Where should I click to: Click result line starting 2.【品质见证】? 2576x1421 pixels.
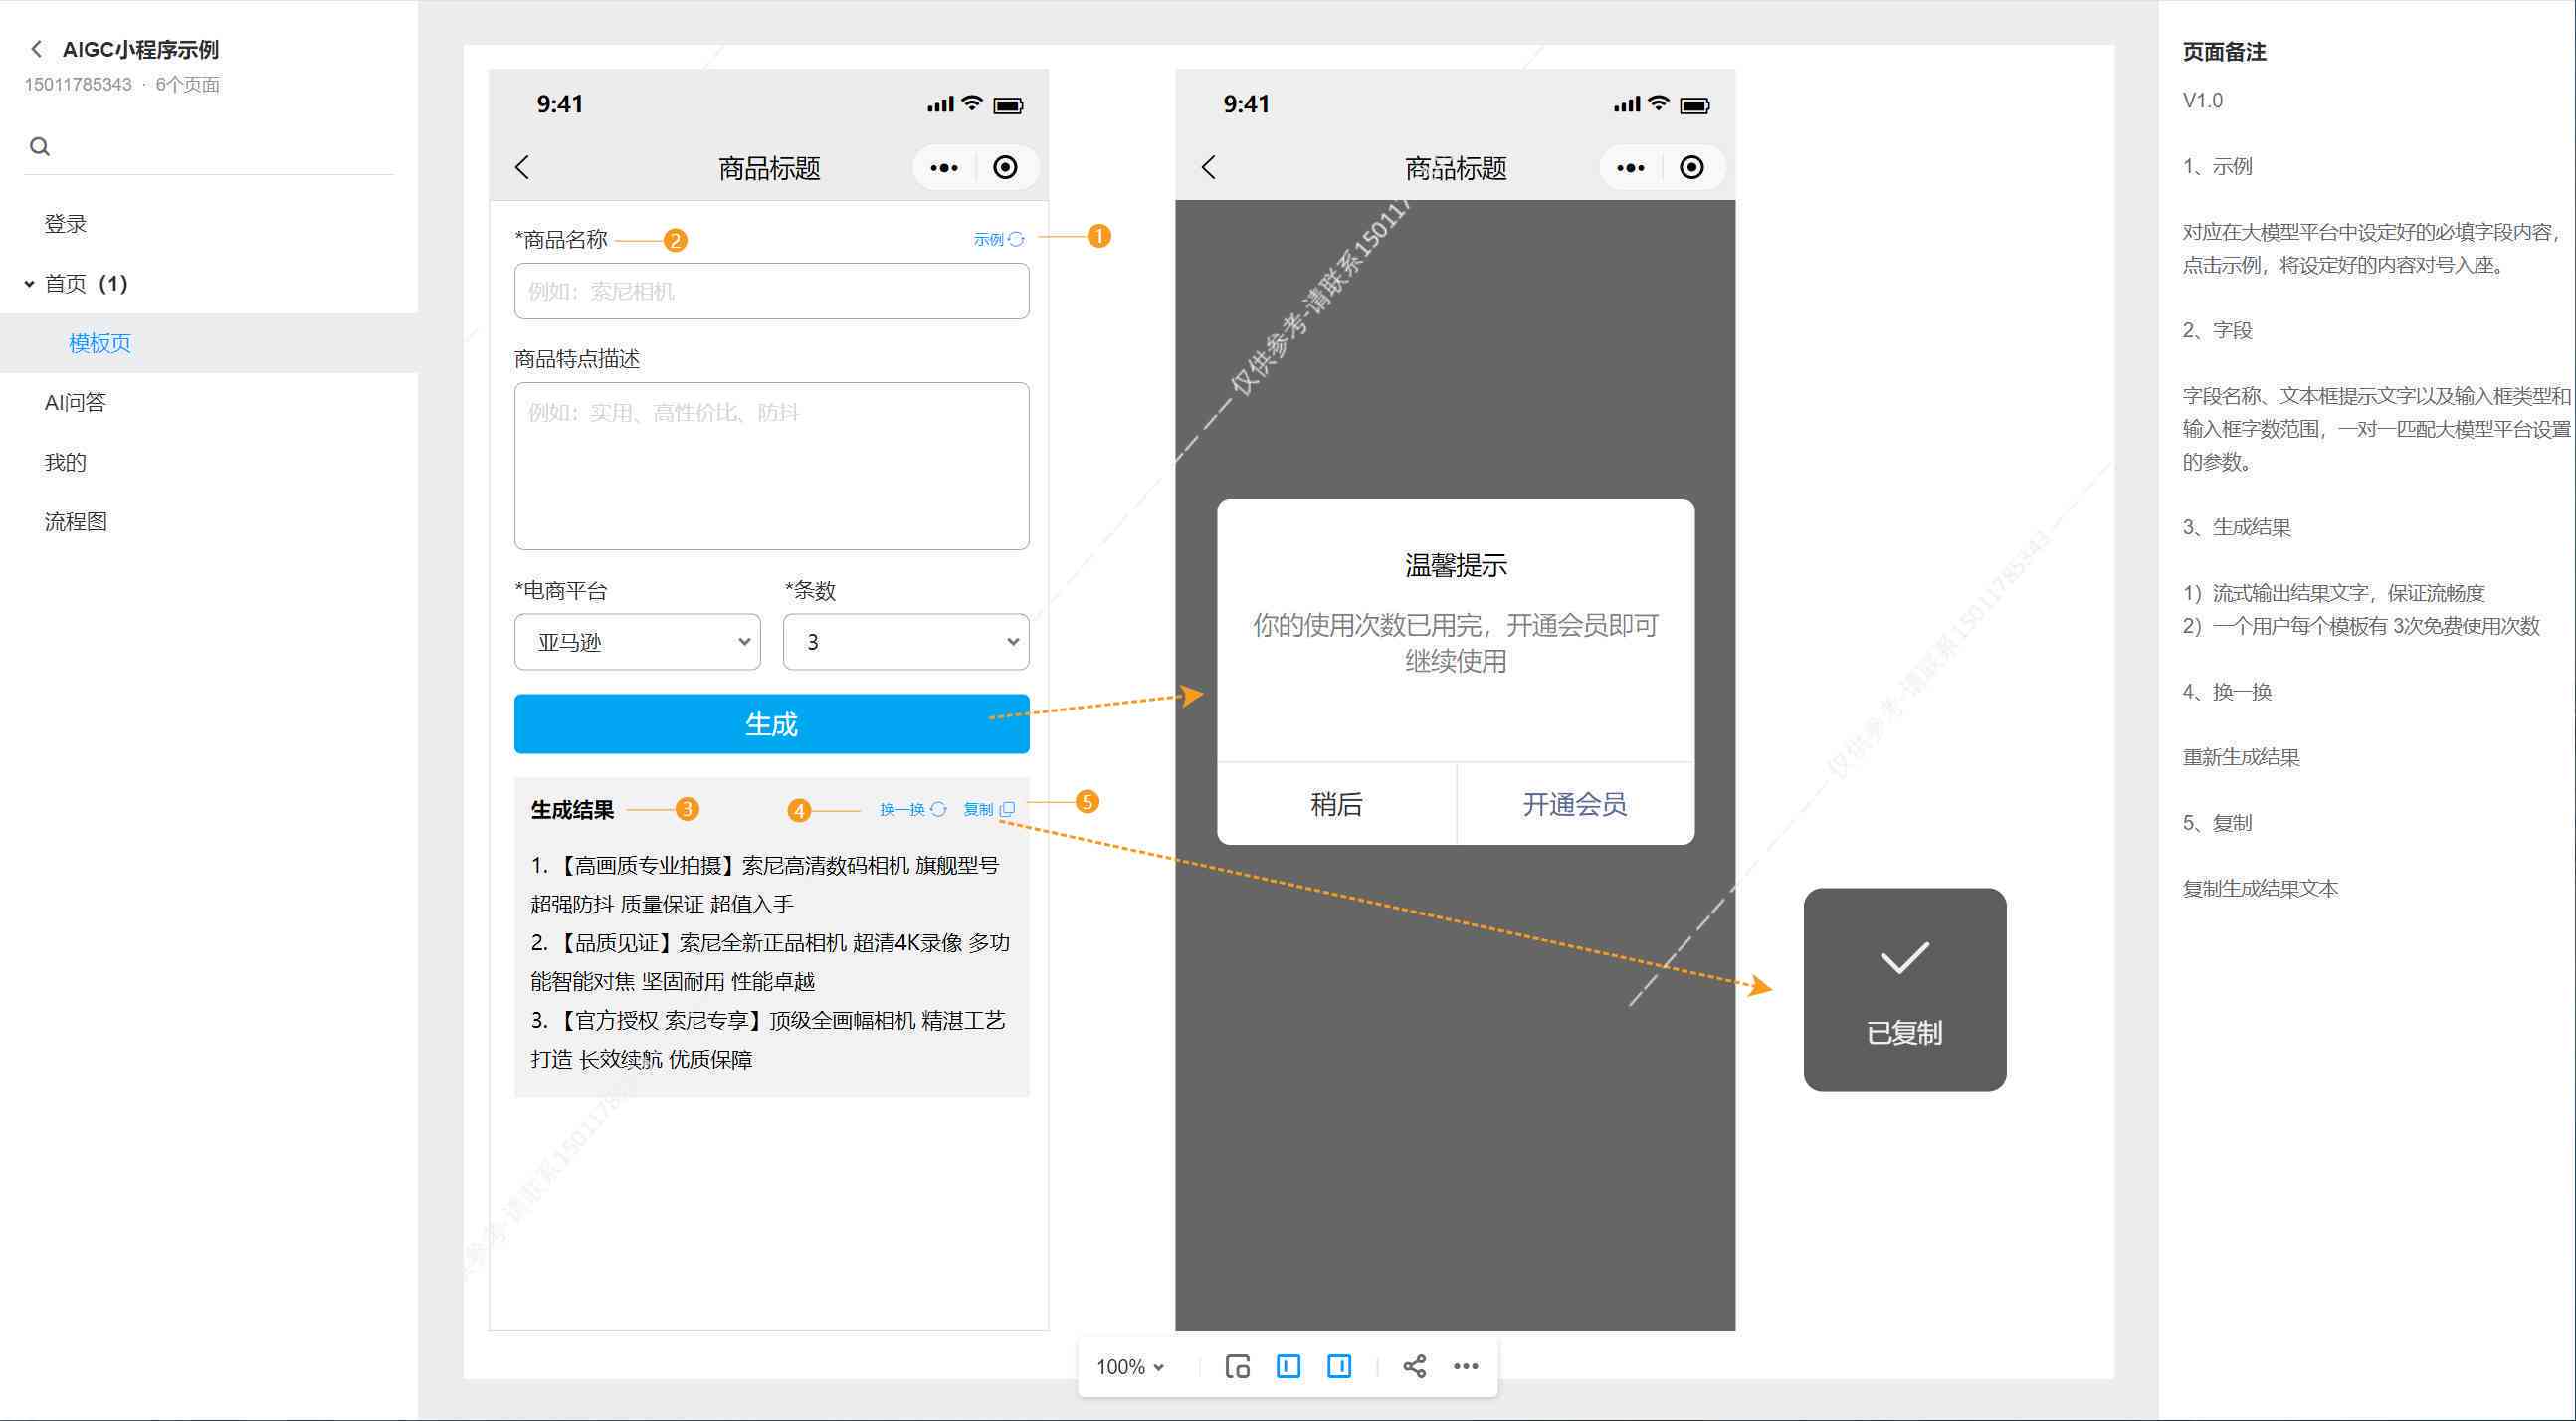click(770, 962)
